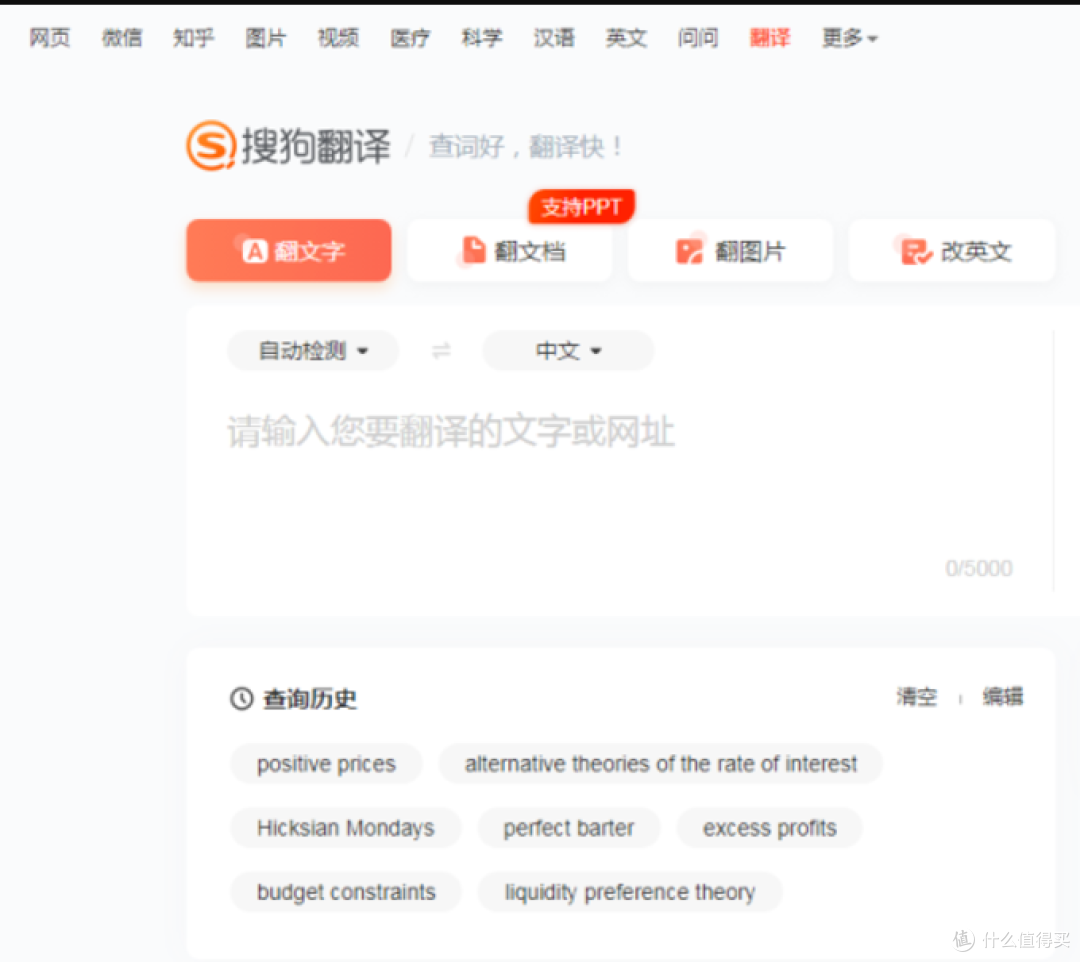Open 视频 in top navigation
Image resolution: width=1080 pixels, height=962 pixels.
(x=338, y=38)
